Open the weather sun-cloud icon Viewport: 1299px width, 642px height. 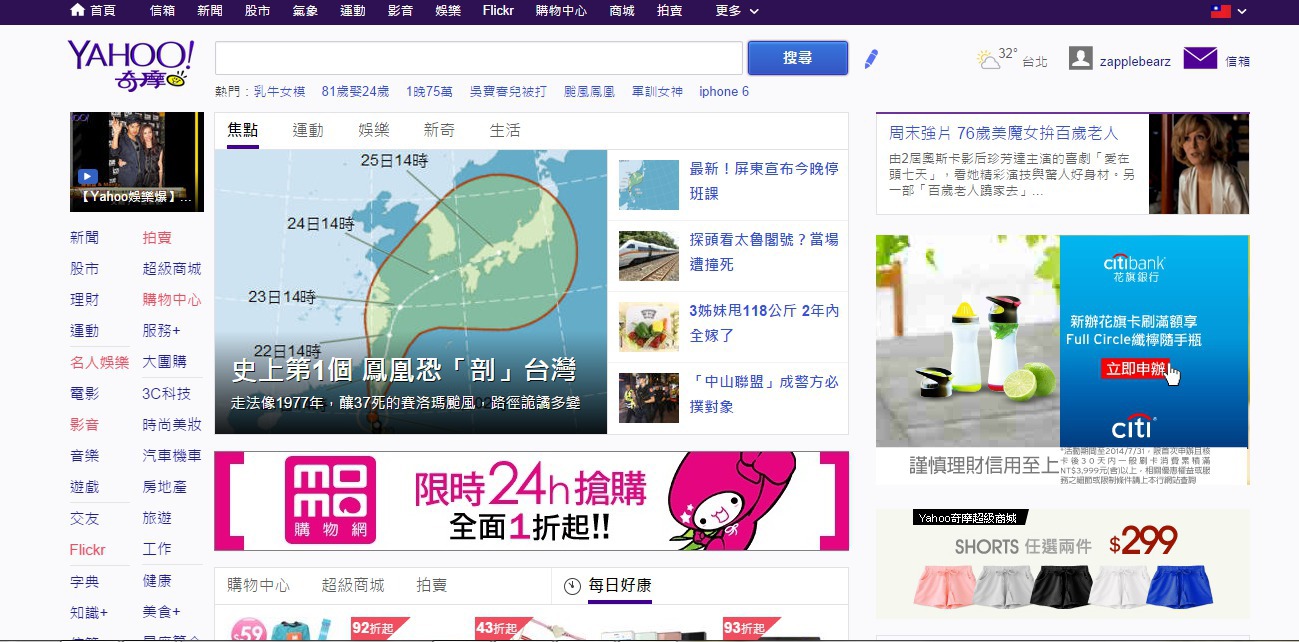click(x=988, y=60)
